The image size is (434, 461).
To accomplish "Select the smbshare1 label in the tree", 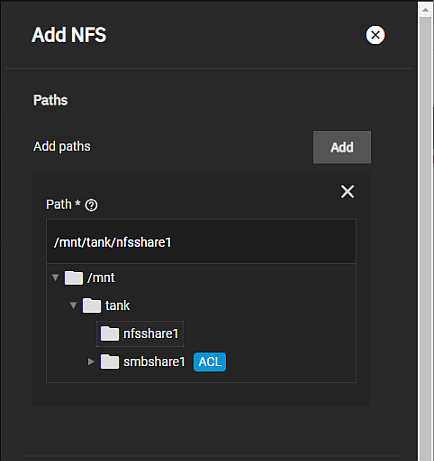I will pos(154,362).
